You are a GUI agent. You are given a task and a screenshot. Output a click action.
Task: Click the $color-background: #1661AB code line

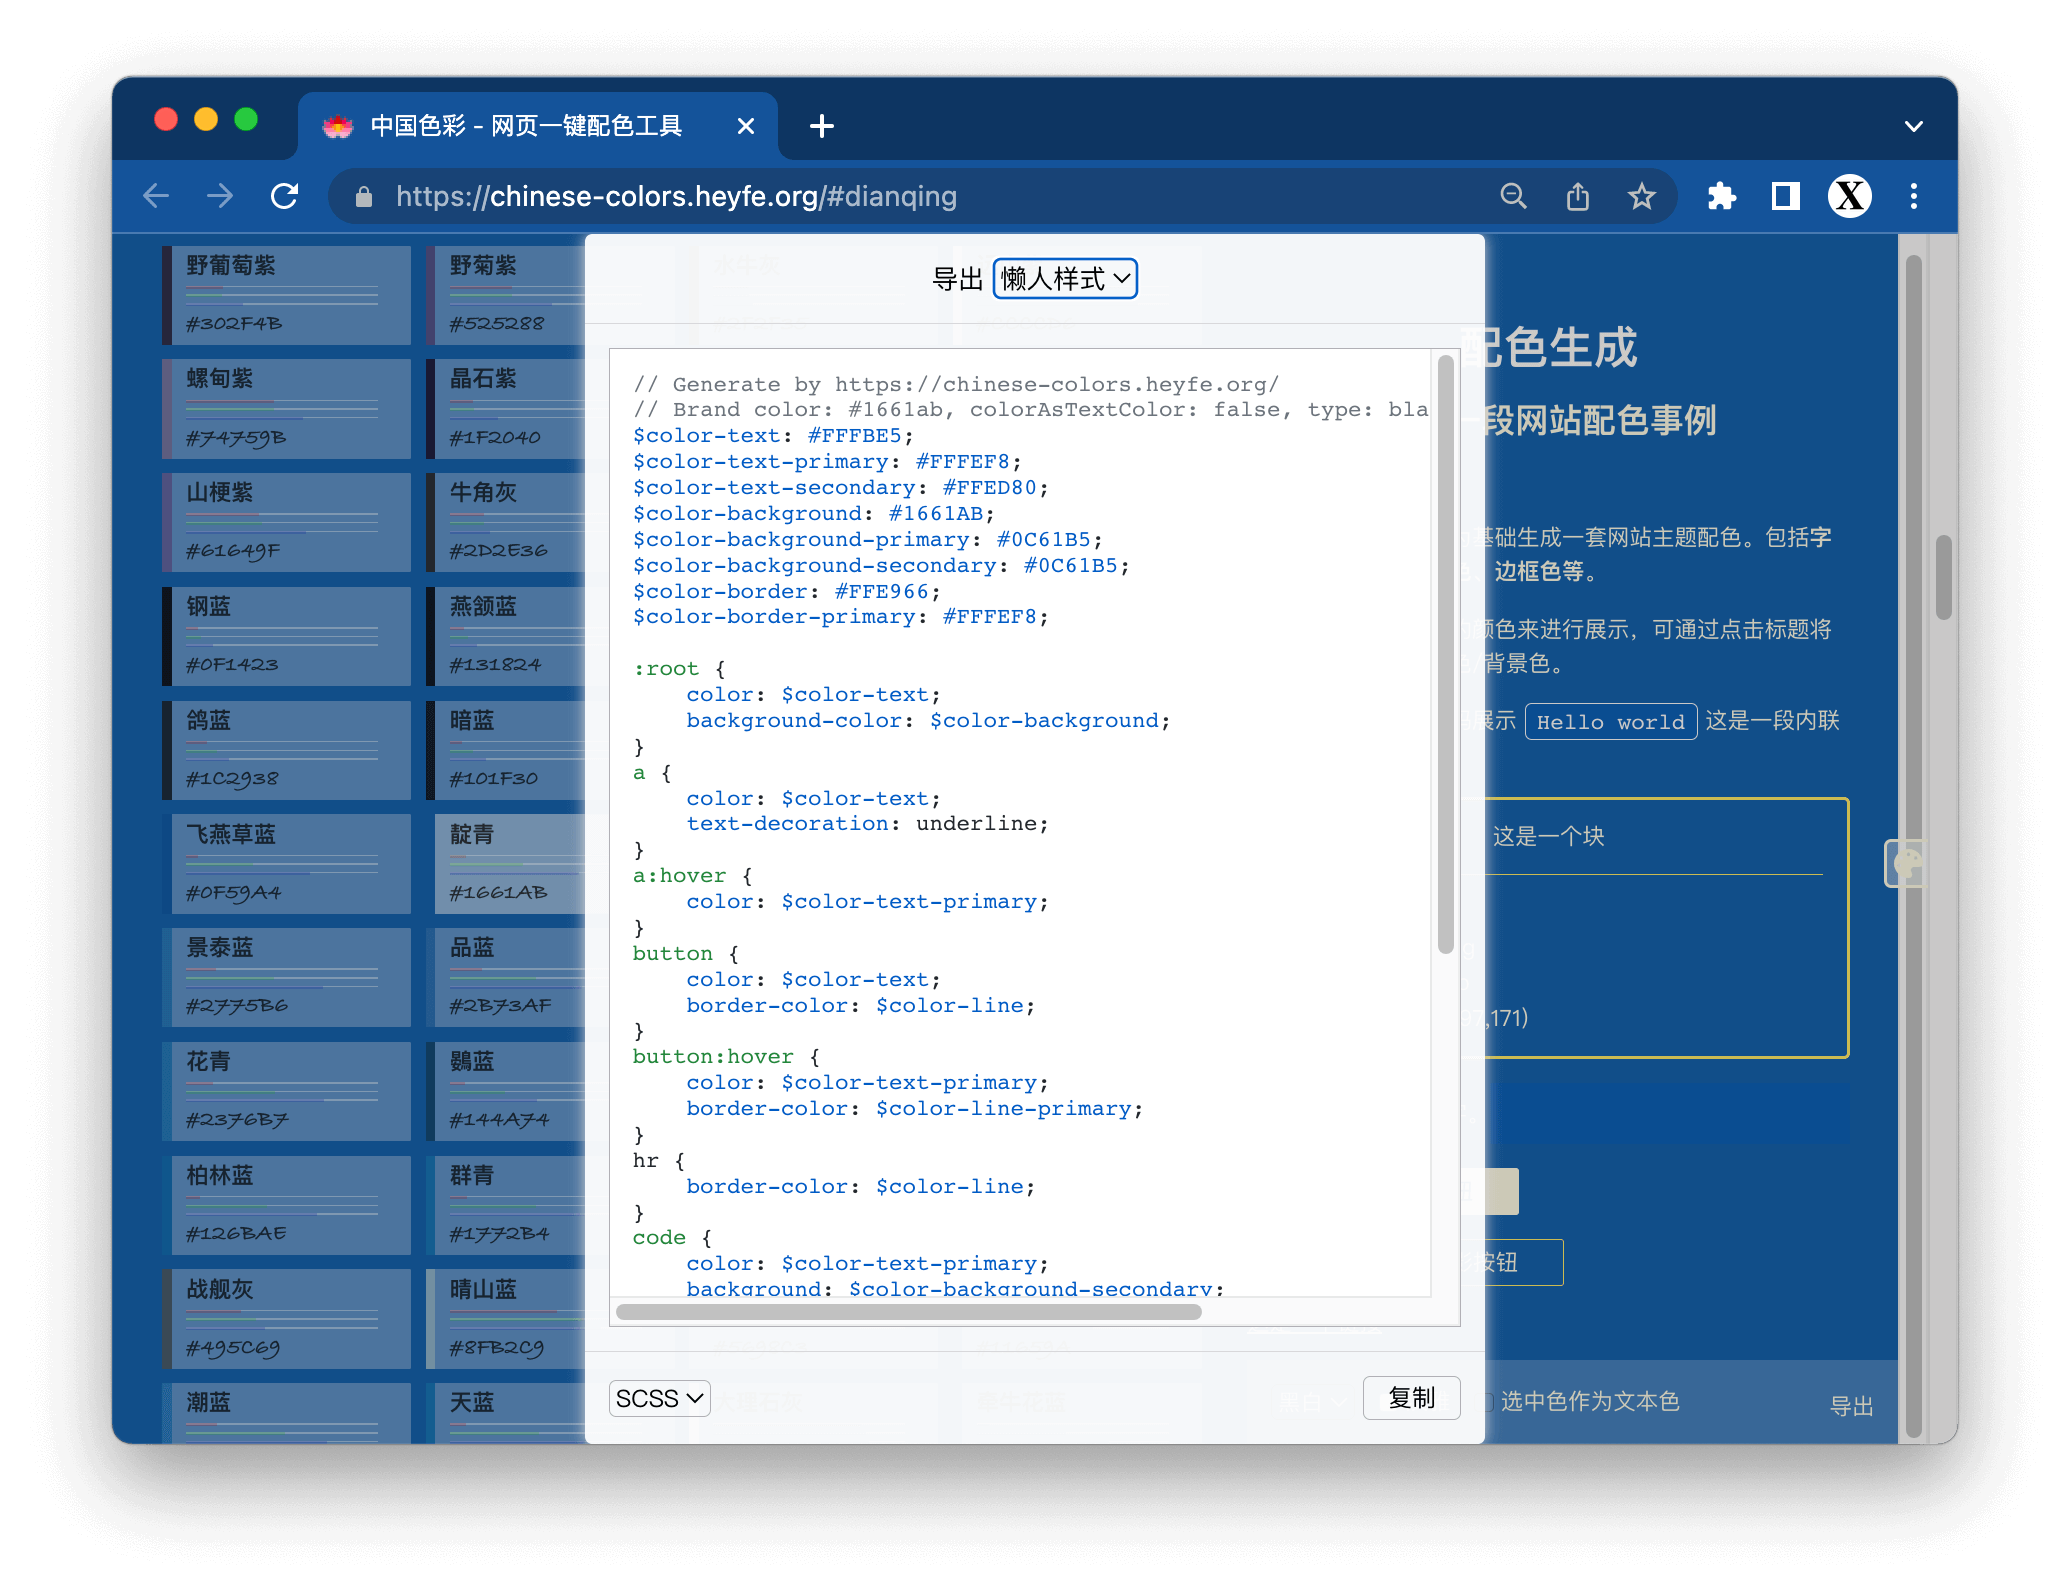tap(814, 514)
